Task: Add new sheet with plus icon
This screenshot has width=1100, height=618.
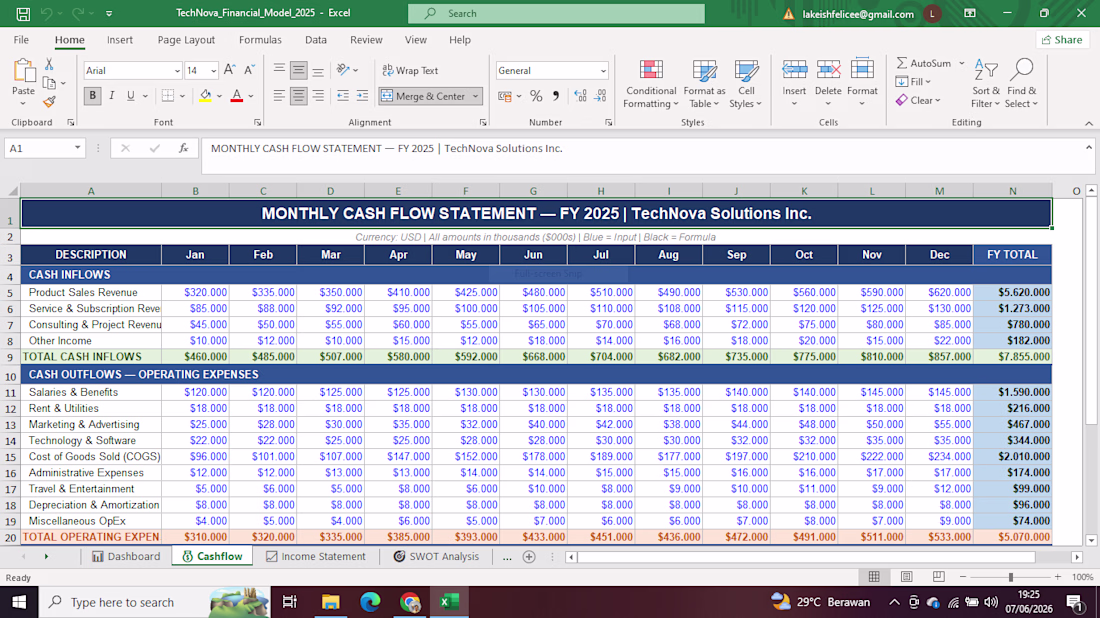Action: click(x=529, y=557)
